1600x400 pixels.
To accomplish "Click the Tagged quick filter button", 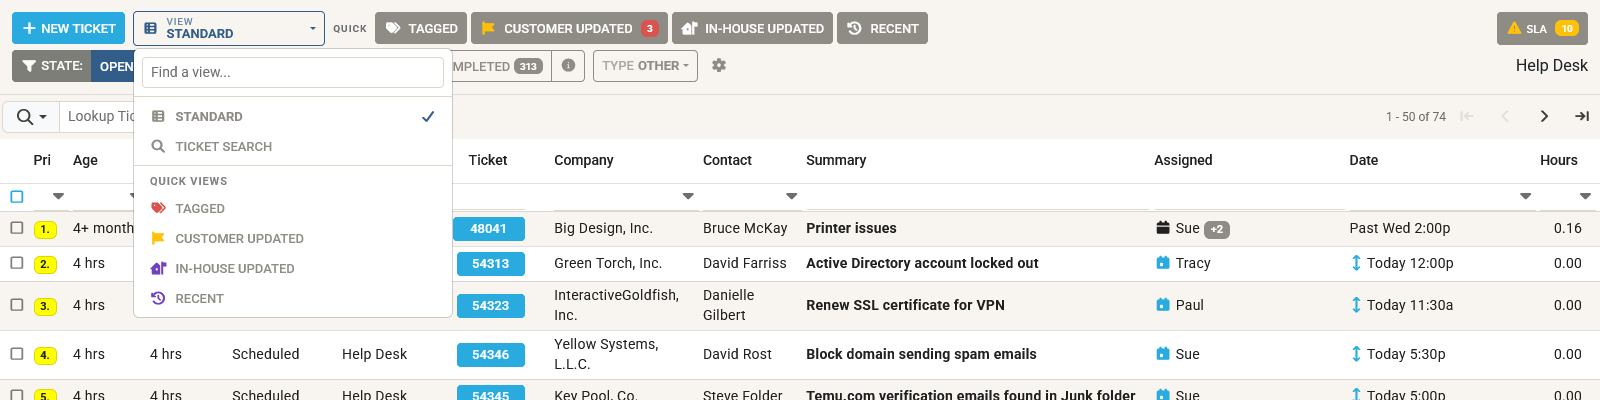I will coord(421,28).
